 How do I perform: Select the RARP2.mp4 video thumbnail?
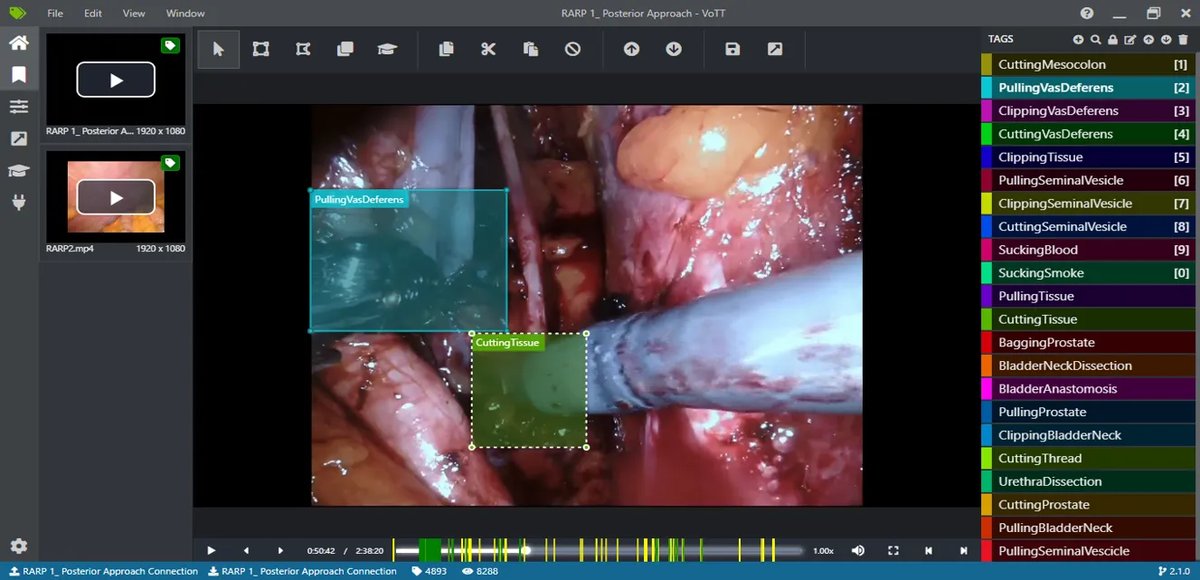(116, 196)
